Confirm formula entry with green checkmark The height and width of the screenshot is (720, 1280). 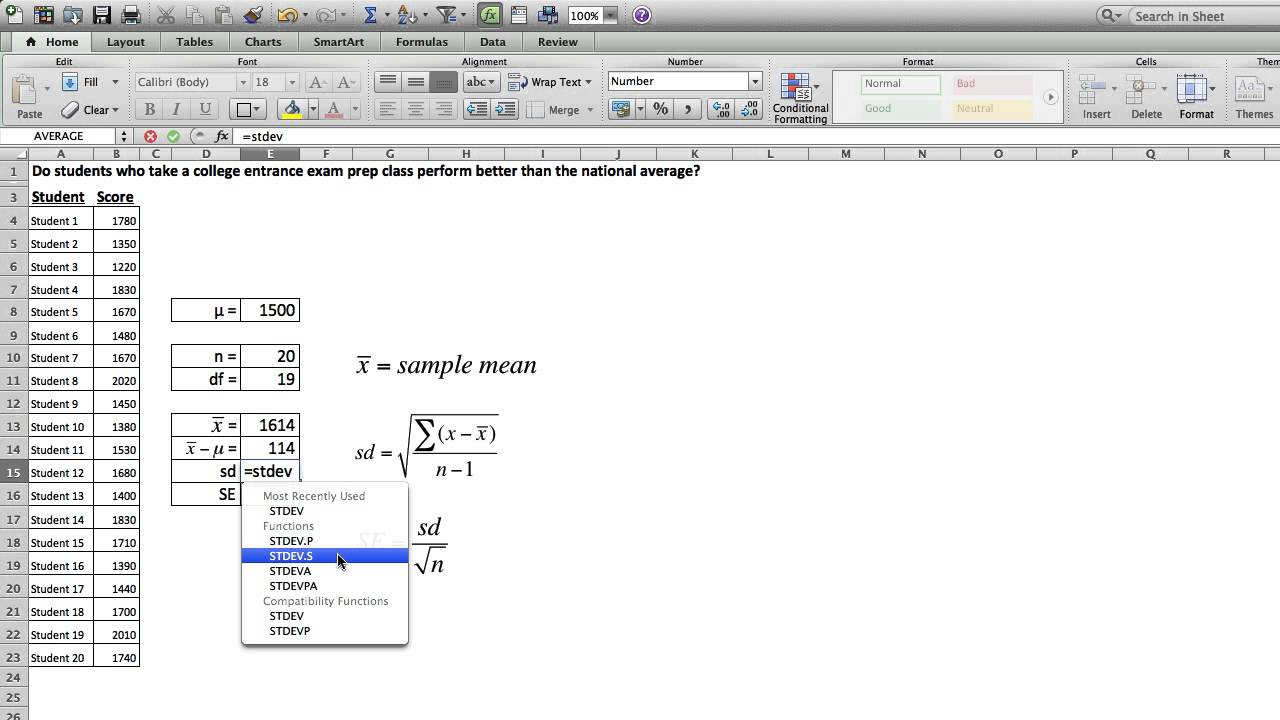pyautogui.click(x=173, y=136)
